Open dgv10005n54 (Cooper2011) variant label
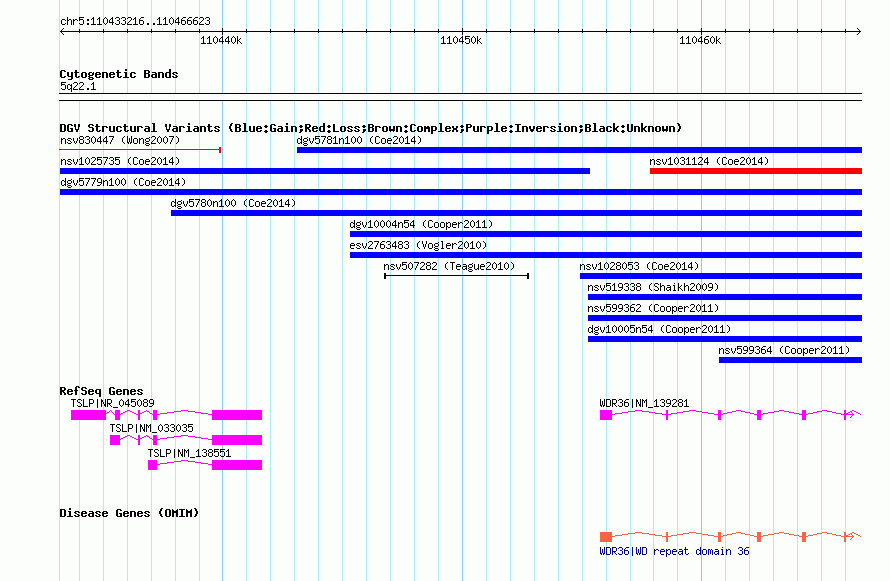This screenshot has width=890, height=581. click(659, 329)
